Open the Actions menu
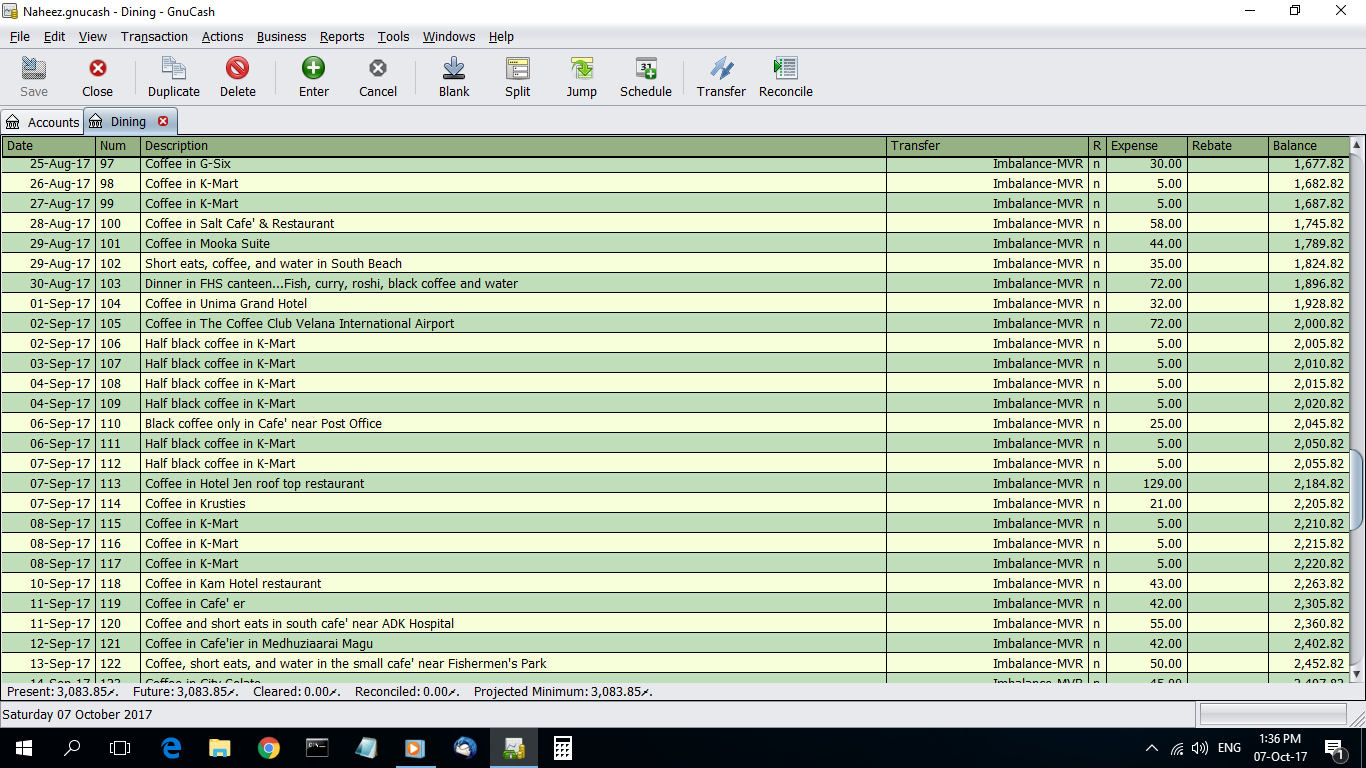1366x768 pixels. 222,36
